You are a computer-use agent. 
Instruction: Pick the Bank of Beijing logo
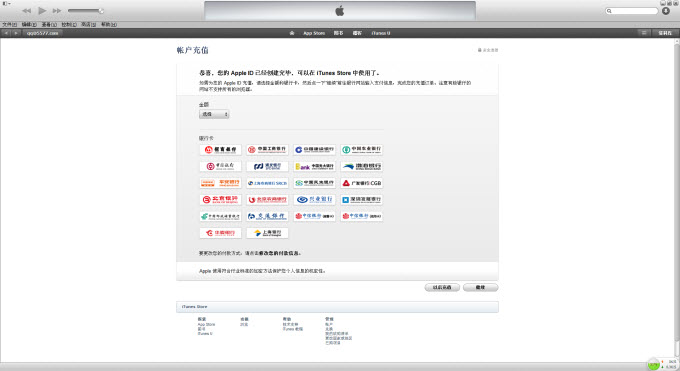coord(220,200)
